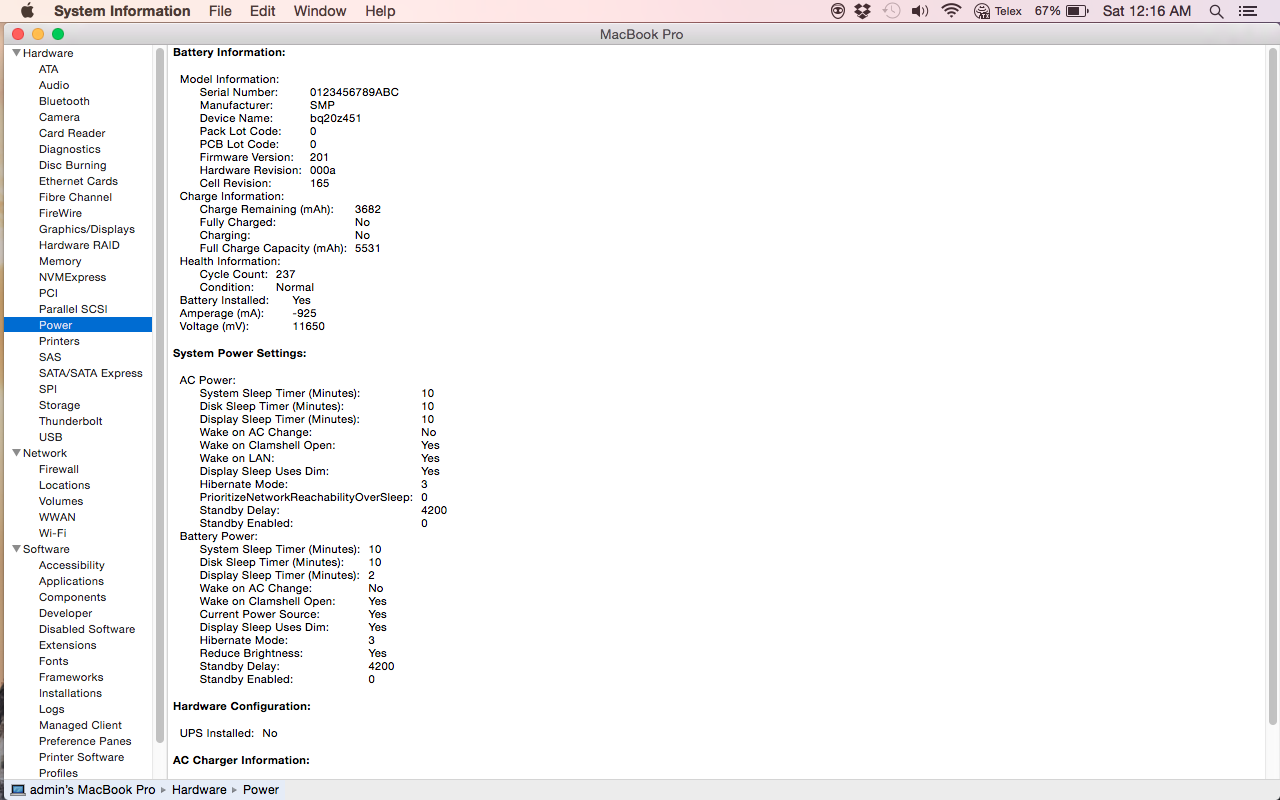
Task: Click the volume speaker icon
Action: [920, 11]
